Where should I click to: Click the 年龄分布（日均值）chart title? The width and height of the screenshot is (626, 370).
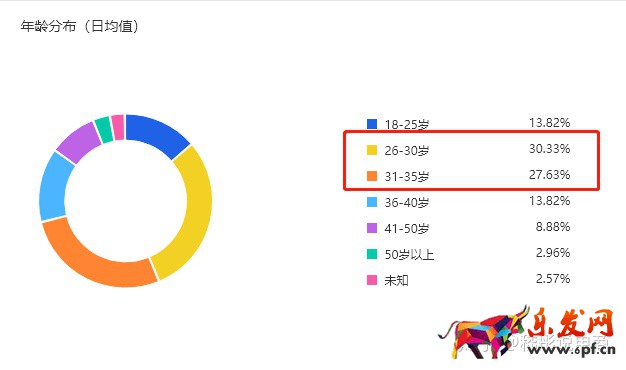point(80,26)
